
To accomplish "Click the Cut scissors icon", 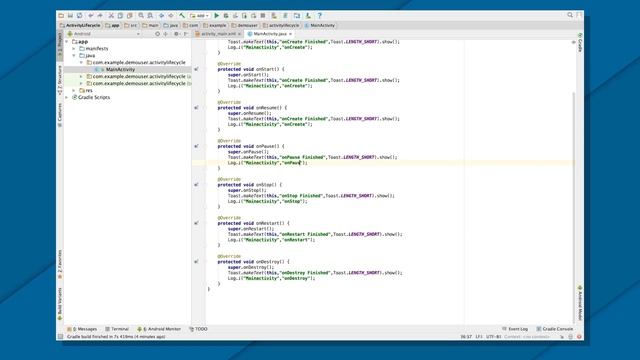I will [111, 16].
